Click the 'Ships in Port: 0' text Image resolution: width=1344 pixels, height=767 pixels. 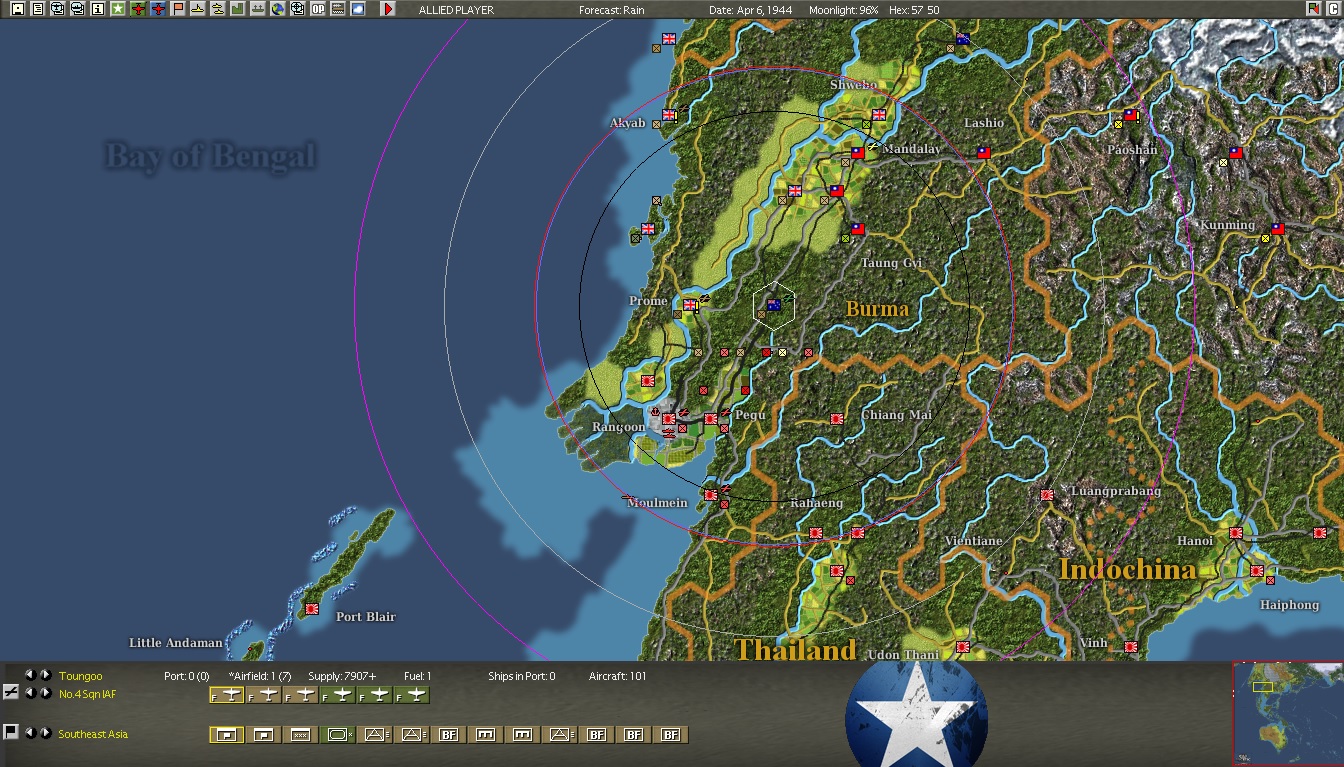(522, 676)
